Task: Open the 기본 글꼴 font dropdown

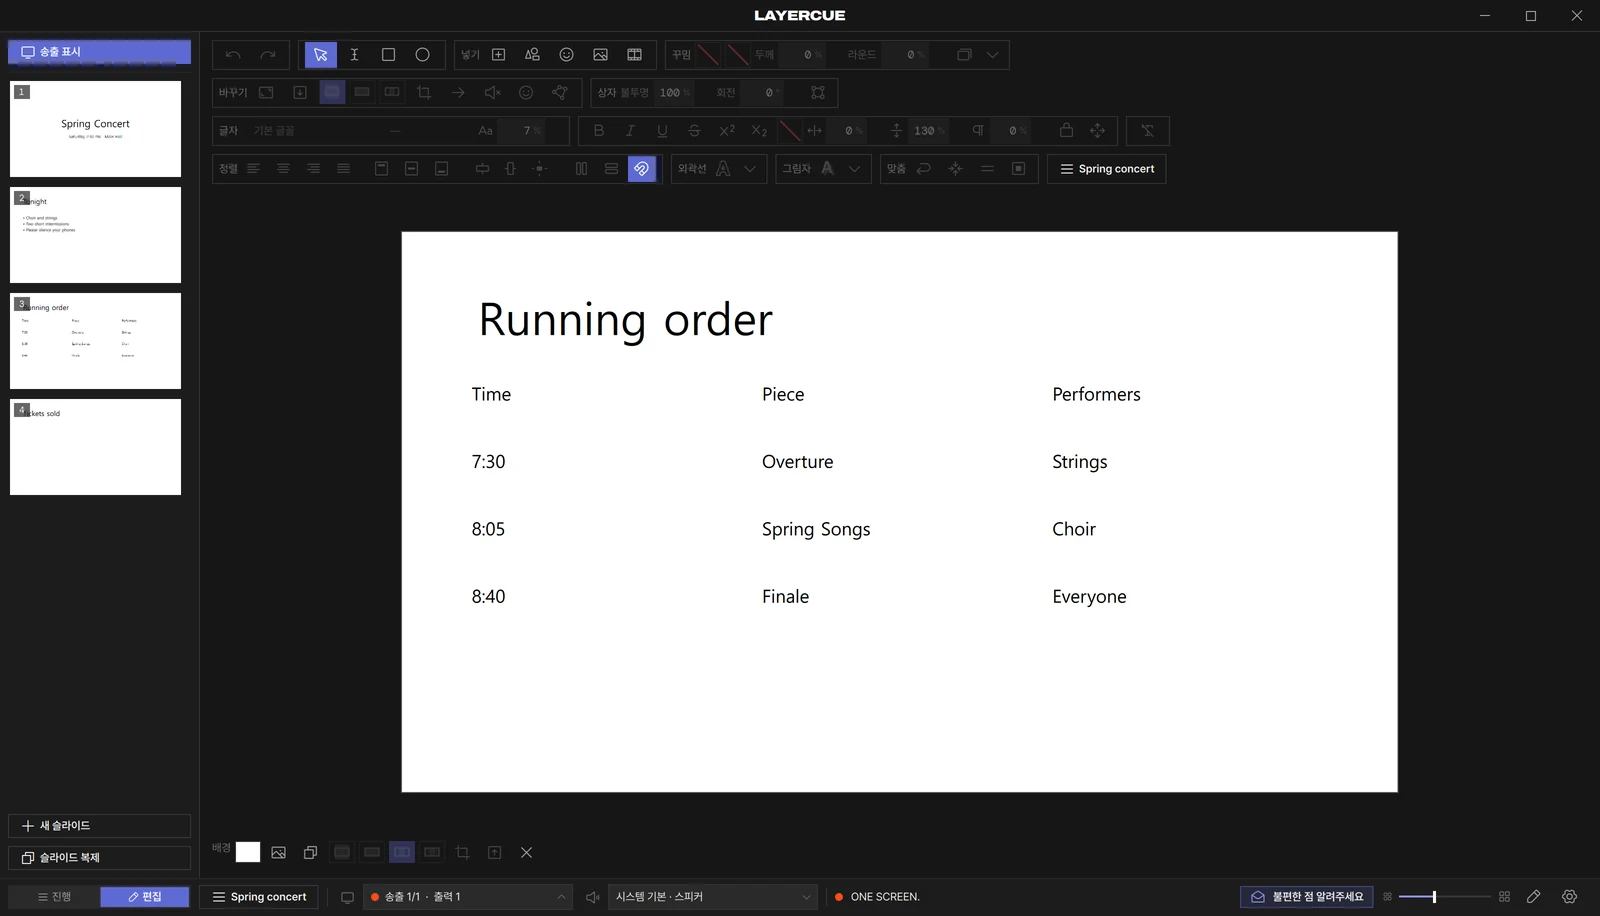Action: (x=324, y=131)
